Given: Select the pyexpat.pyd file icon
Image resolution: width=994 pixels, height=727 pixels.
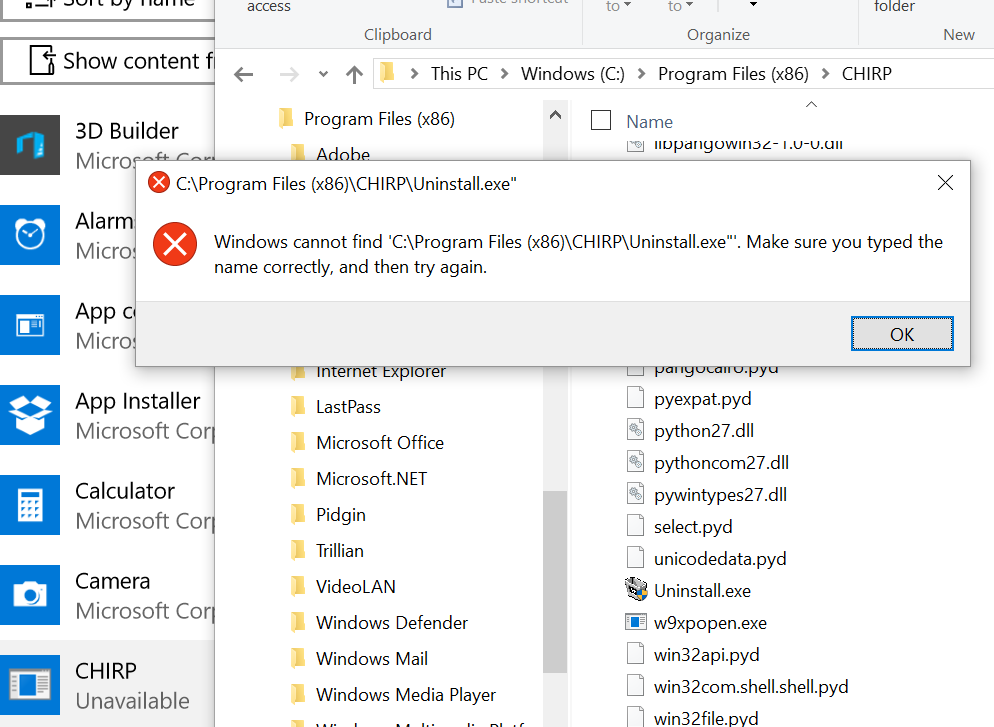Looking at the screenshot, I should pyautogui.click(x=635, y=398).
